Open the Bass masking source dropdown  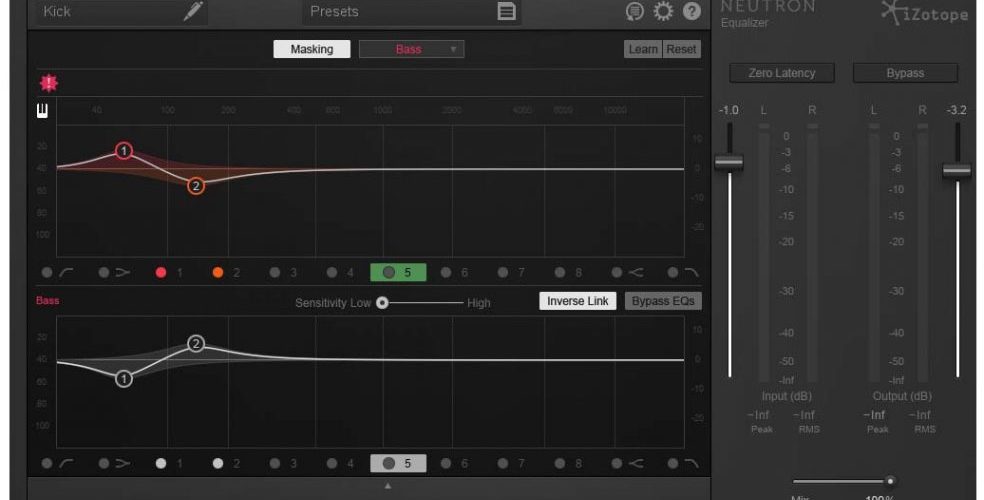point(412,49)
